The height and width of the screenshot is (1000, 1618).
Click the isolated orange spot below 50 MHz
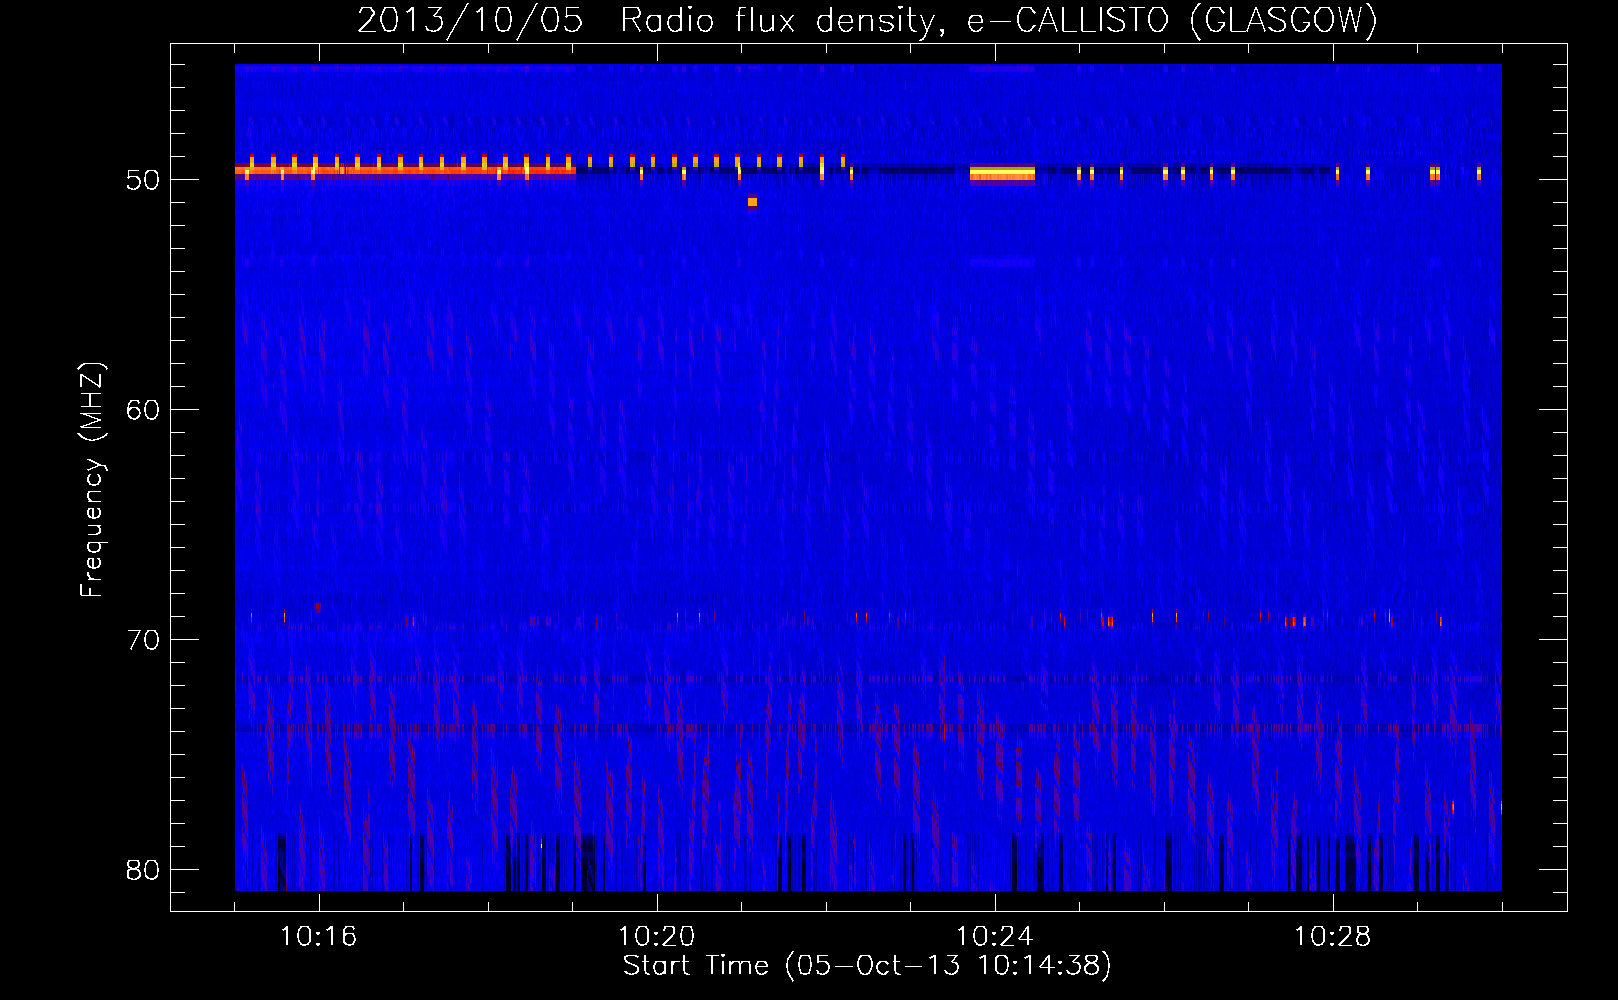[752, 202]
